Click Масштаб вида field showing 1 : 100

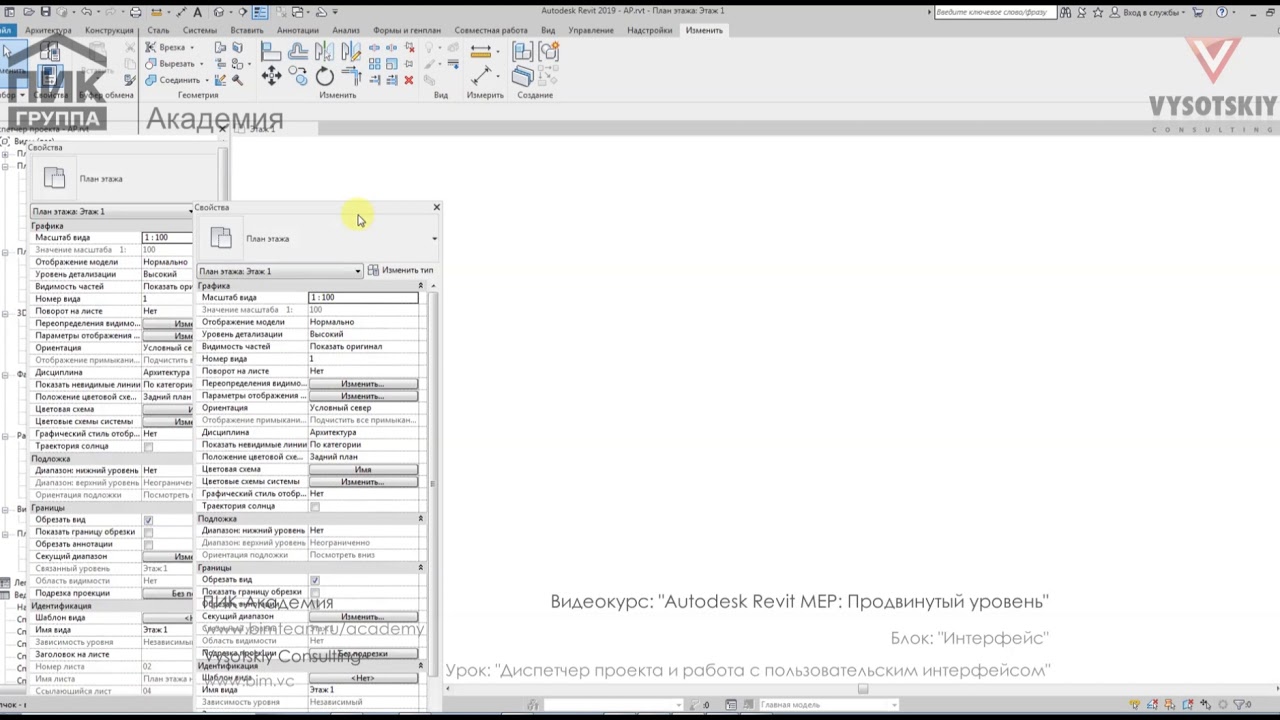(363, 297)
